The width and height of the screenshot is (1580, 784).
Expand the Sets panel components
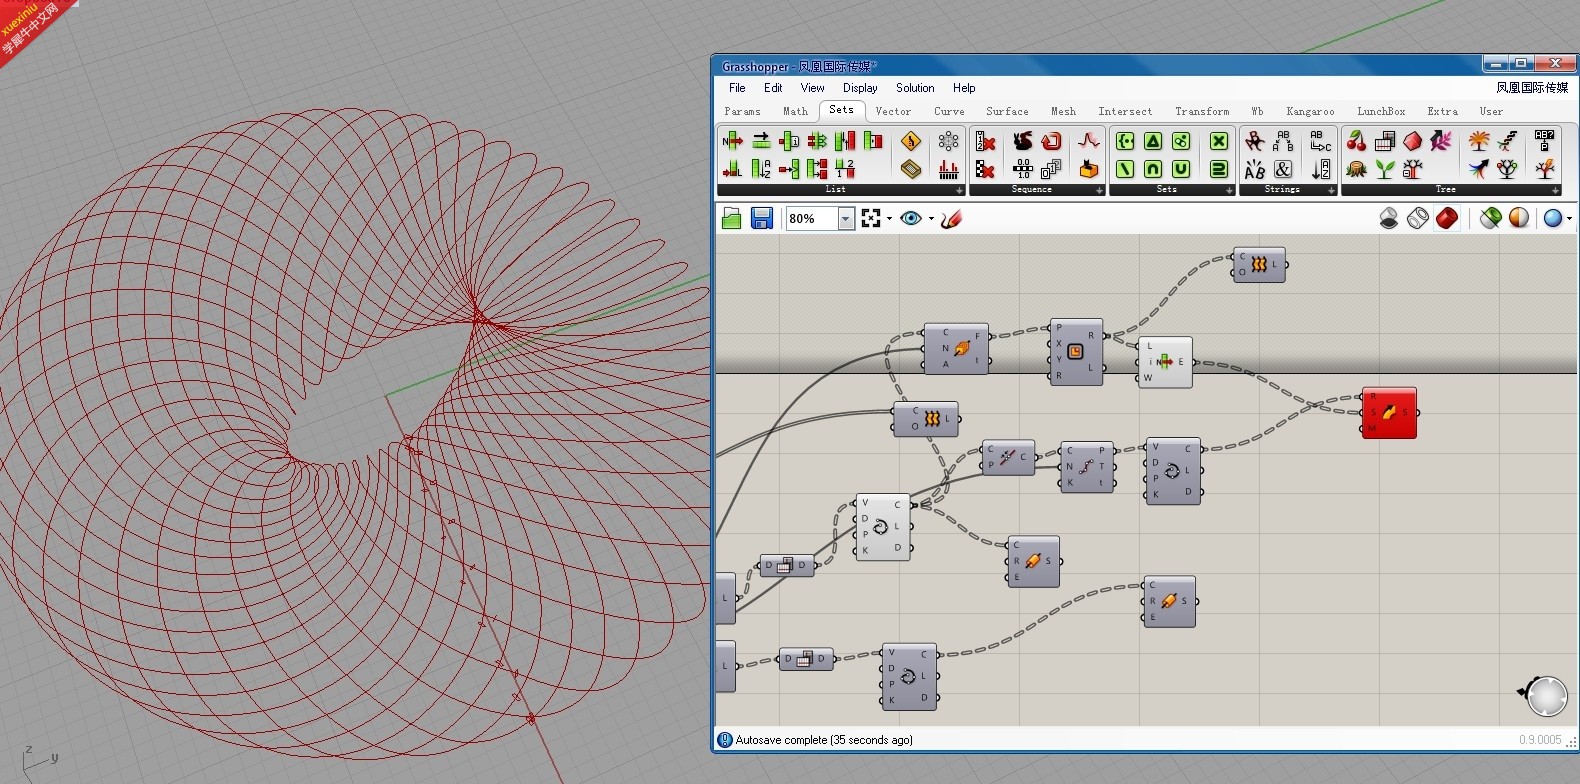pos(1229,190)
